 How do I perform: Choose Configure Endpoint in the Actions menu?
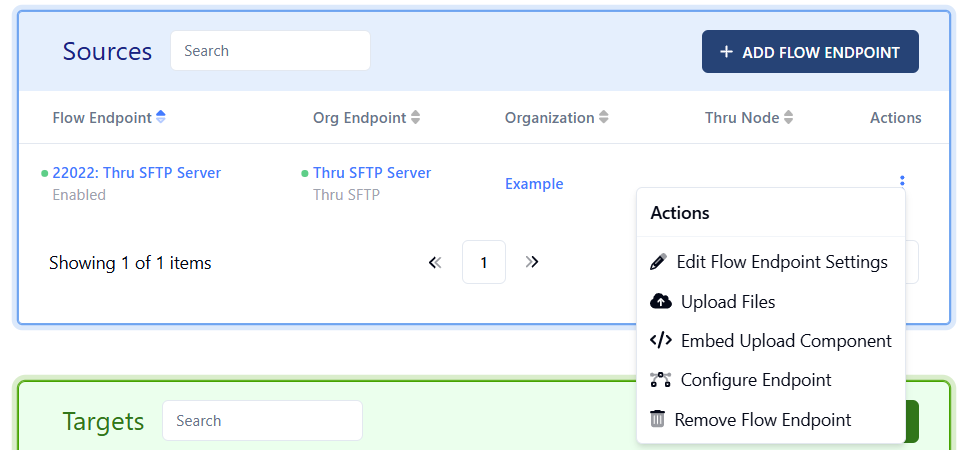pos(755,380)
